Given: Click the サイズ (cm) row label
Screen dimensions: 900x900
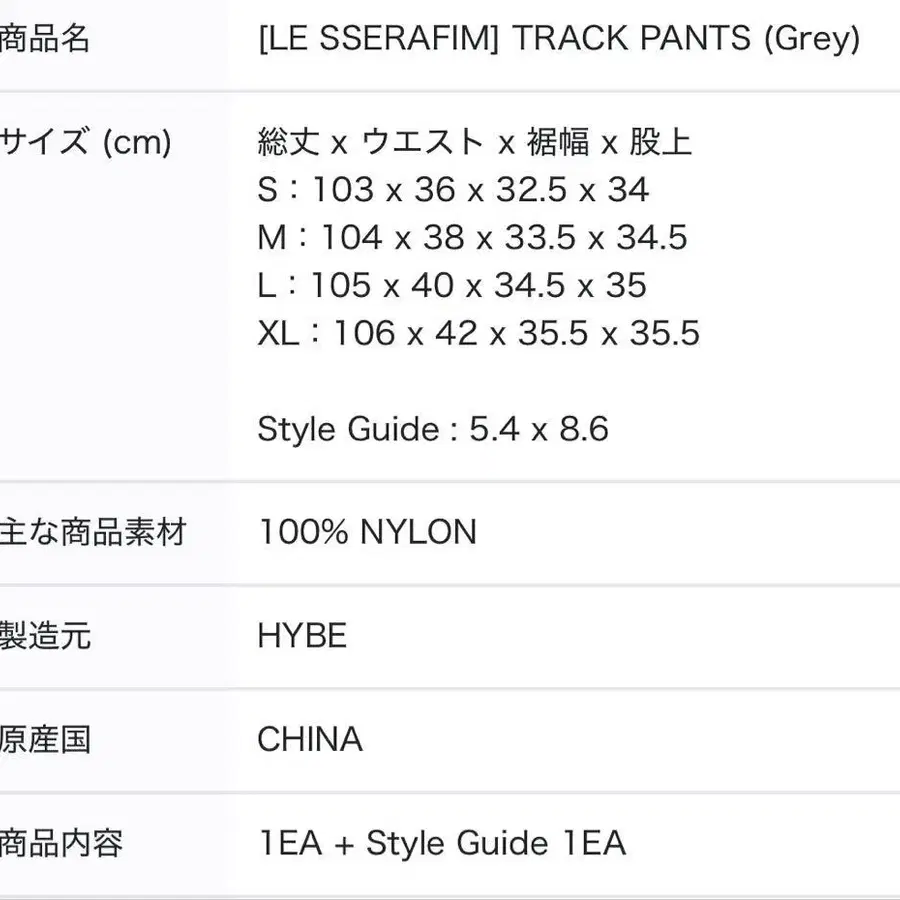Looking at the screenshot, I should tap(86, 142).
